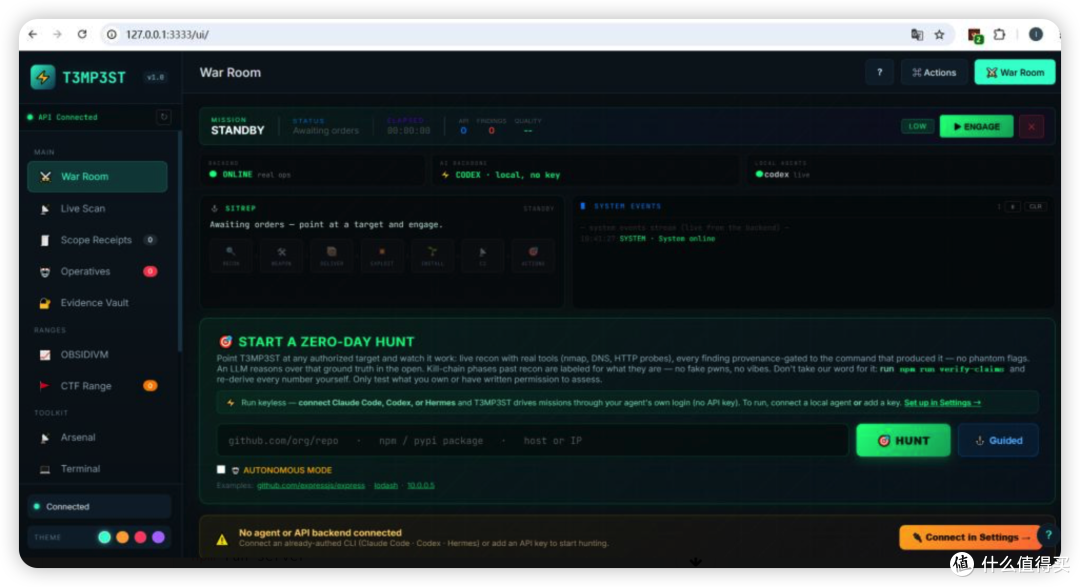This screenshot has height=587, width=1080.
Task: Click the War Room button in the header
Action: click(1015, 72)
